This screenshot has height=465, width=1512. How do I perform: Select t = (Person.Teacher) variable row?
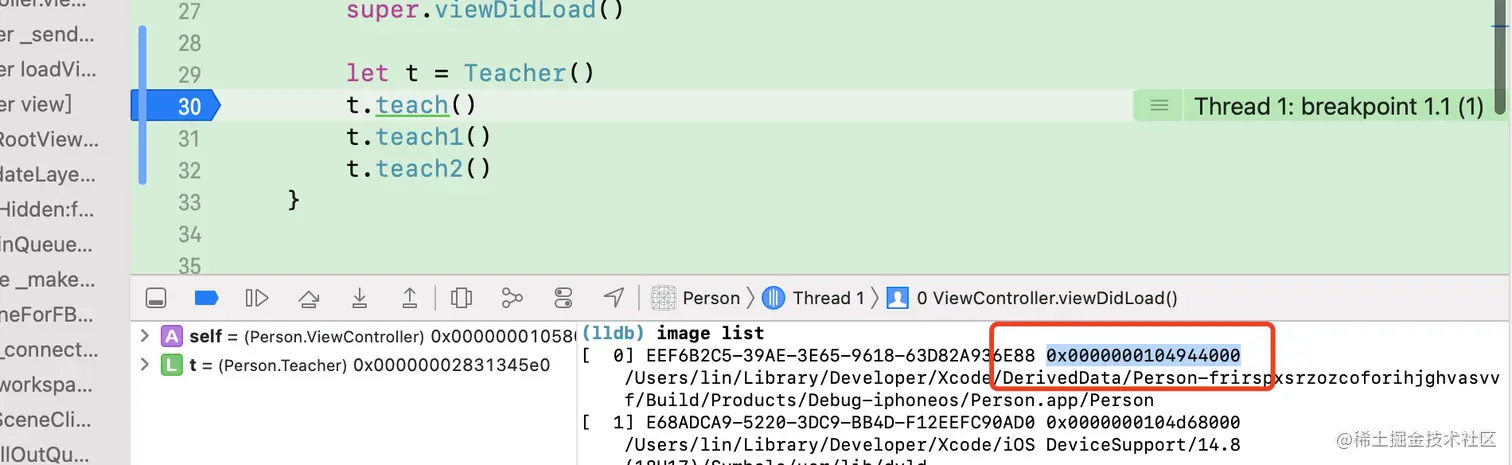tap(355, 365)
